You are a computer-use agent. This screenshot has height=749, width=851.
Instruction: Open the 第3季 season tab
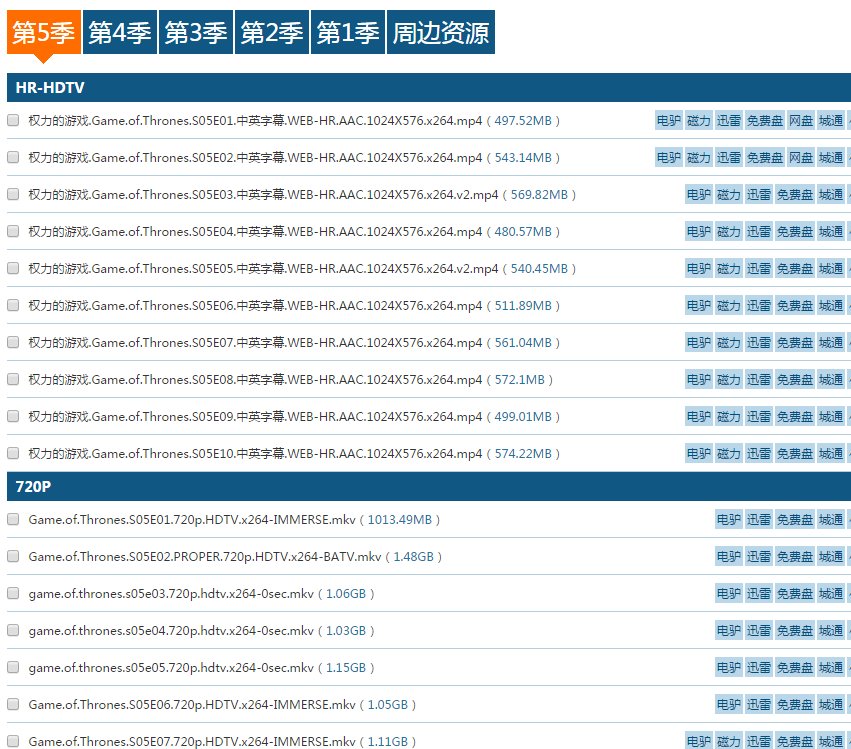click(x=195, y=34)
